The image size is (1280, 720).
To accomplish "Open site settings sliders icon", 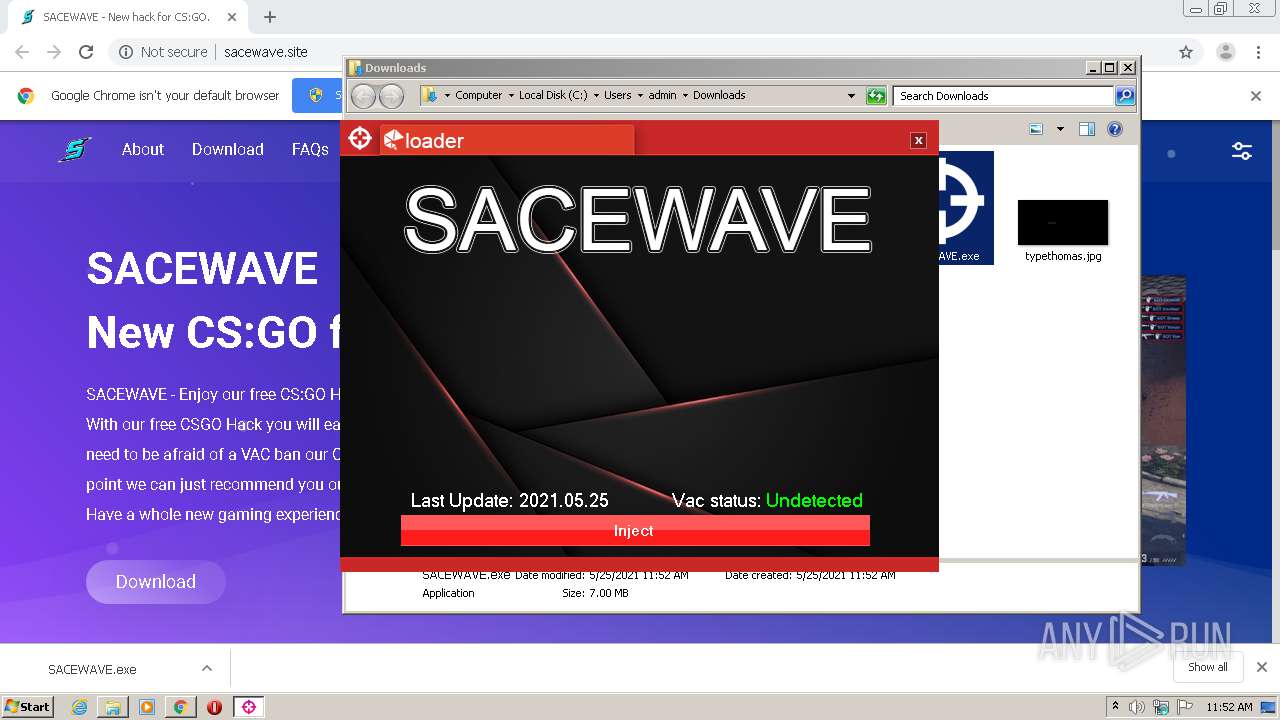I will 1242,151.
